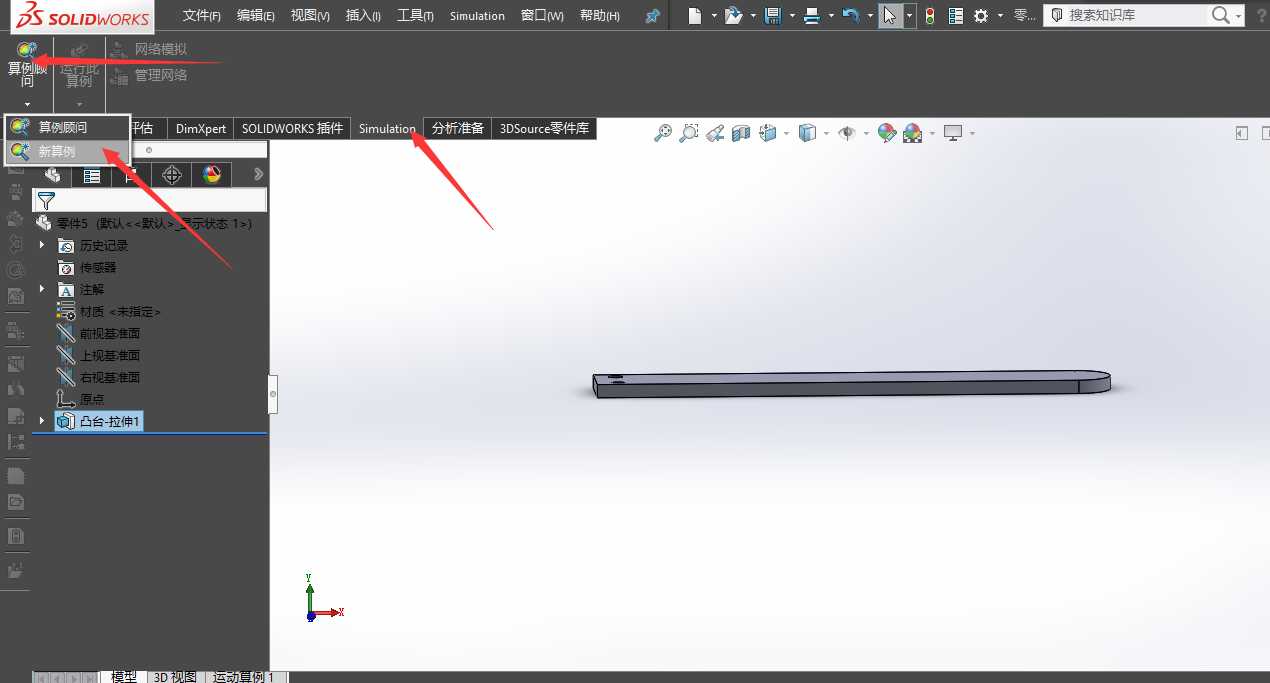Open the 视图(V) menu

pyautogui.click(x=310, y=16)
